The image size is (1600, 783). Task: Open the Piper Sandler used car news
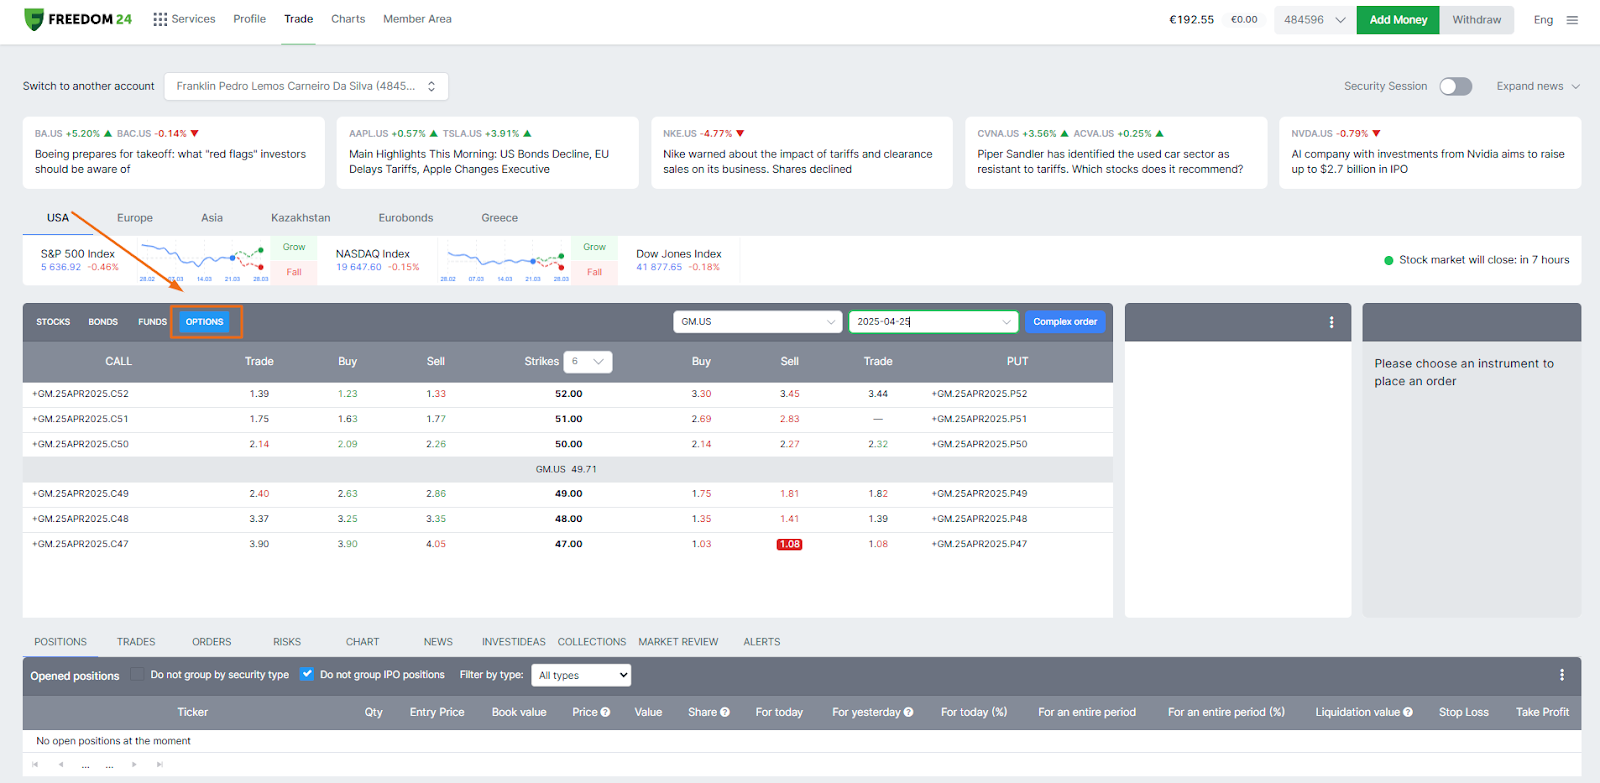pyautogui.click(x=1116, y=153)
